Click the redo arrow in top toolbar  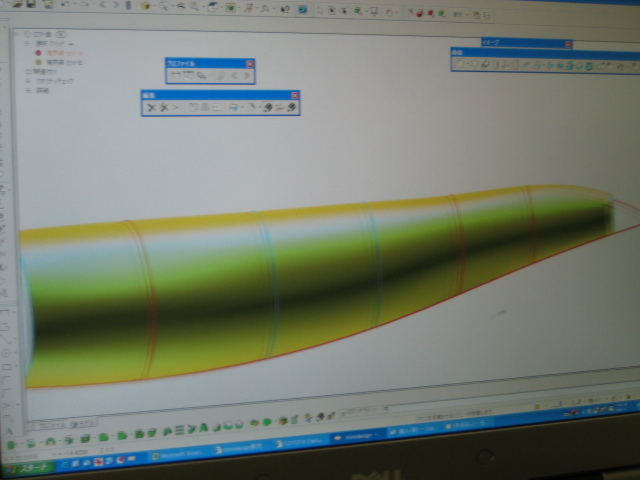click(x=84, y=5)
